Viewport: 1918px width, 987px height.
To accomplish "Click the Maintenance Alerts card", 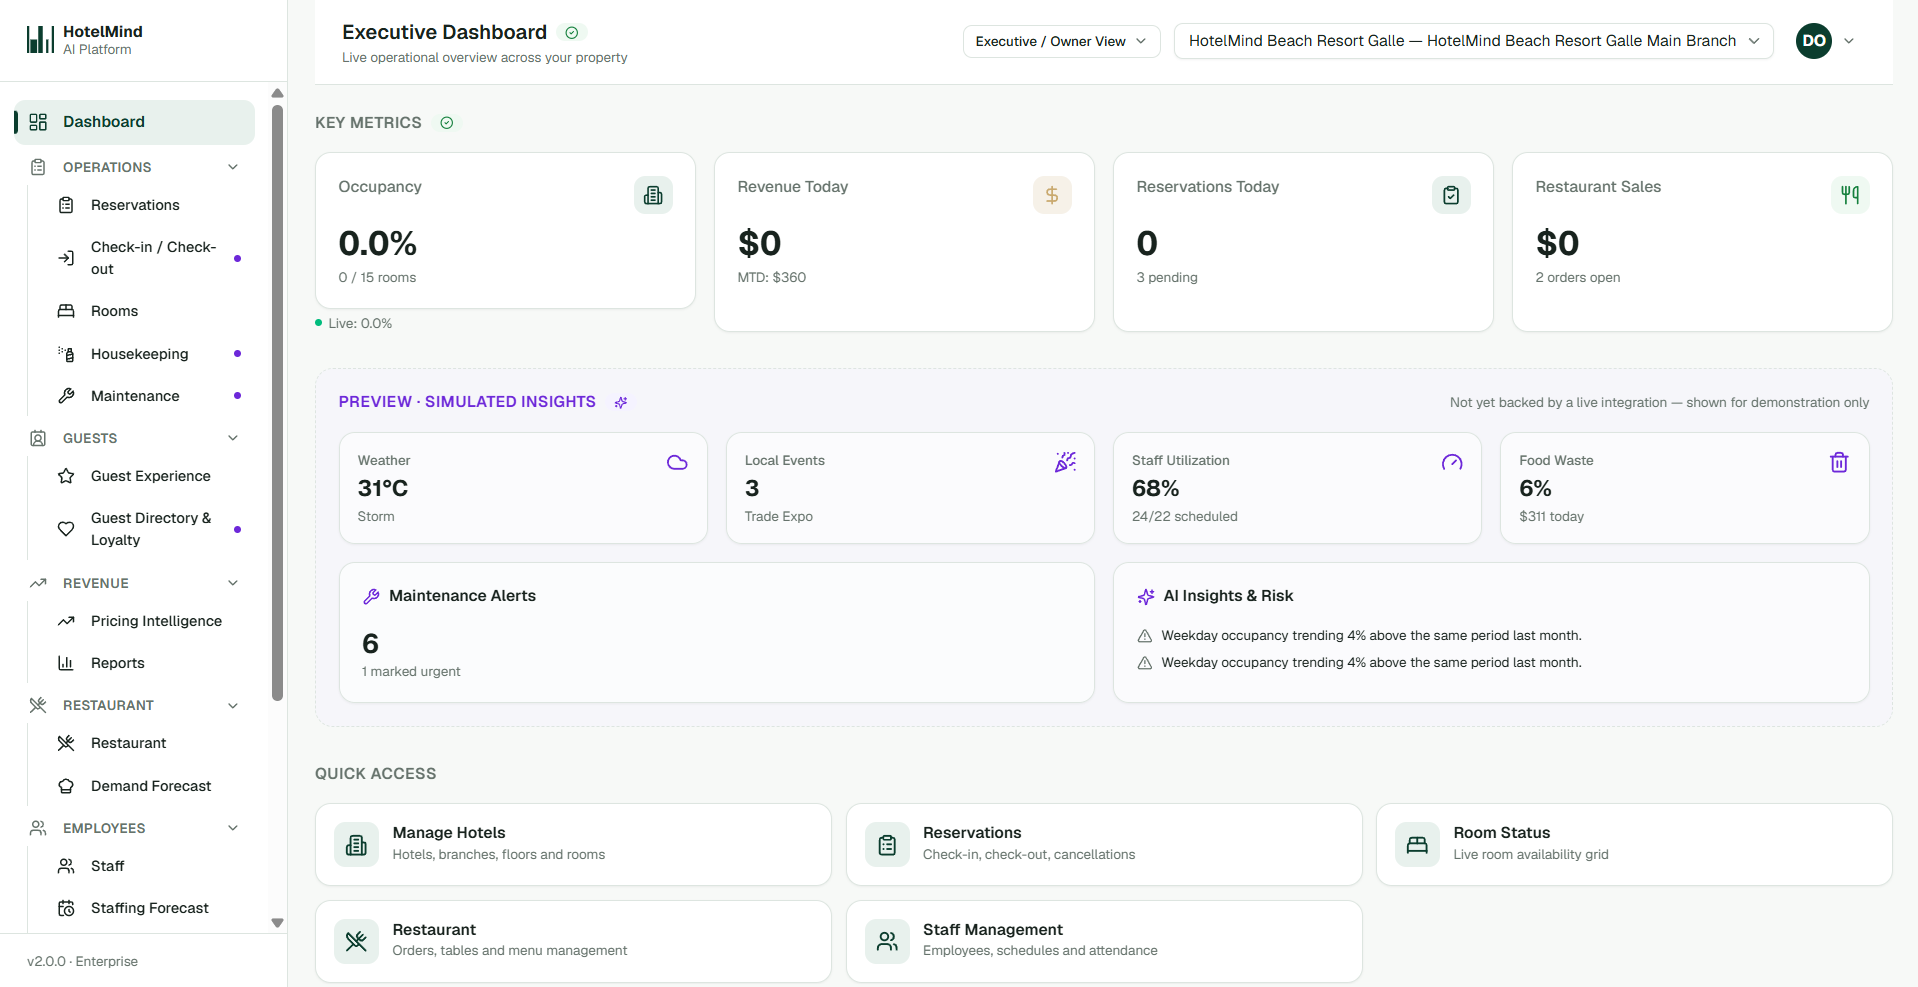I will [717, 632].
